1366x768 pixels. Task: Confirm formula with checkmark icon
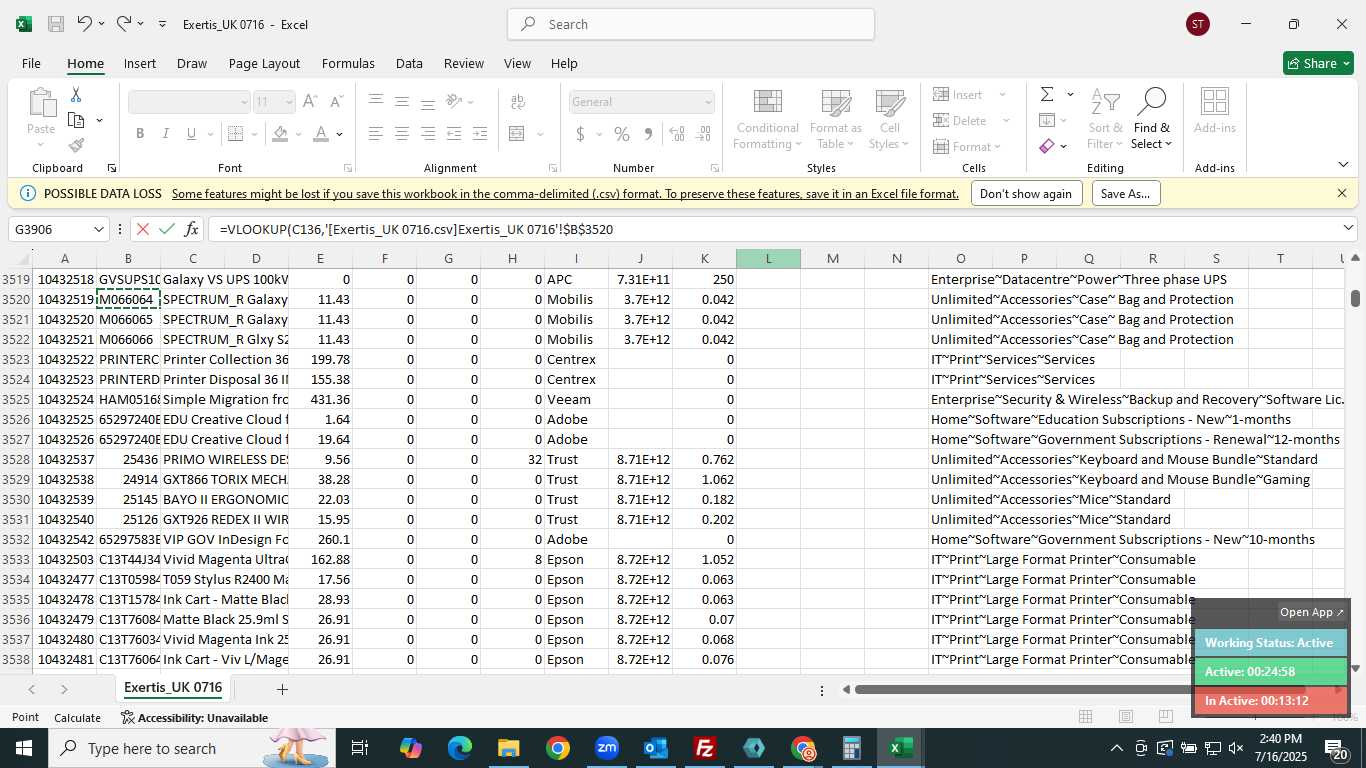point(167,229)
